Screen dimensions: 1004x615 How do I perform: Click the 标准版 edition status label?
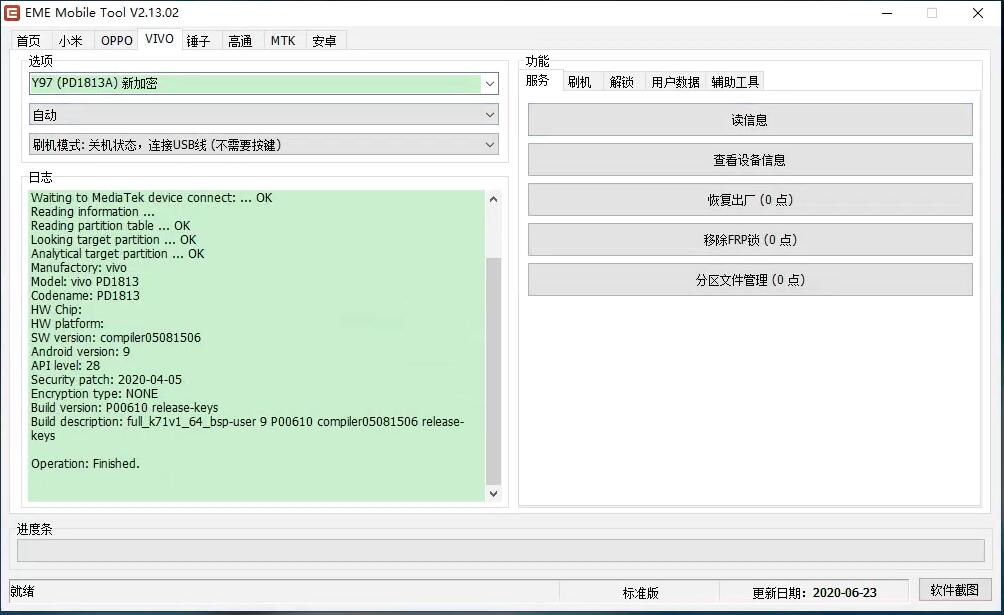tap(640, 593)
